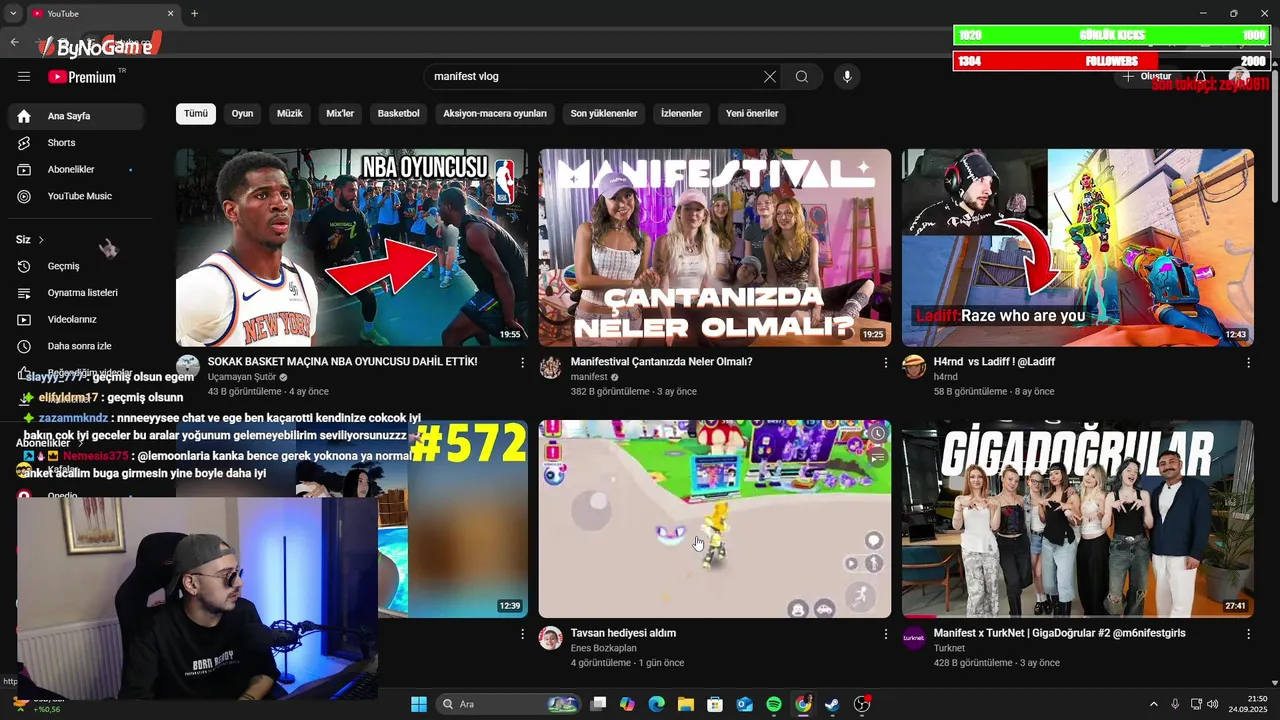1280x720 pixels.
Task: Open Ana Sayfa in the sidebar
Action: click(76, 116)
